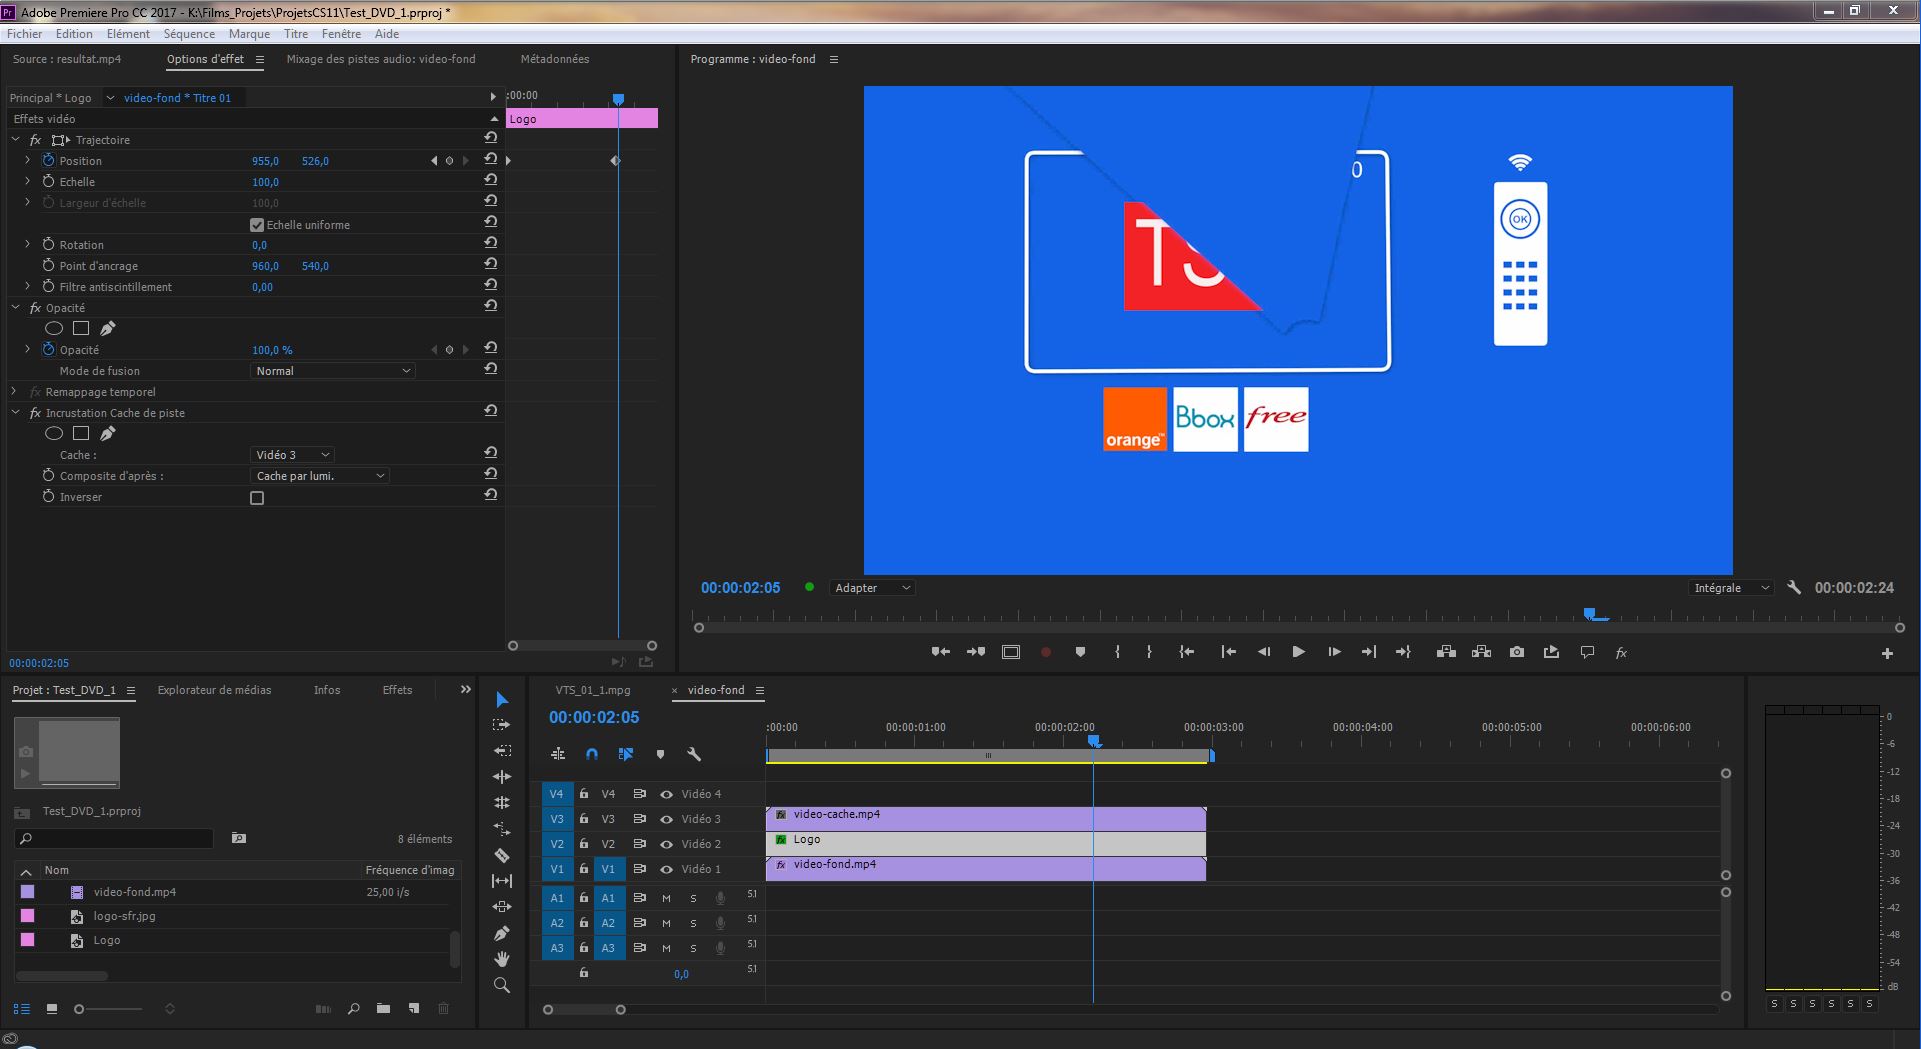The image size is (1921, 1049).
Task: Click Play in Program monitor
Action: click(1298, 652)
